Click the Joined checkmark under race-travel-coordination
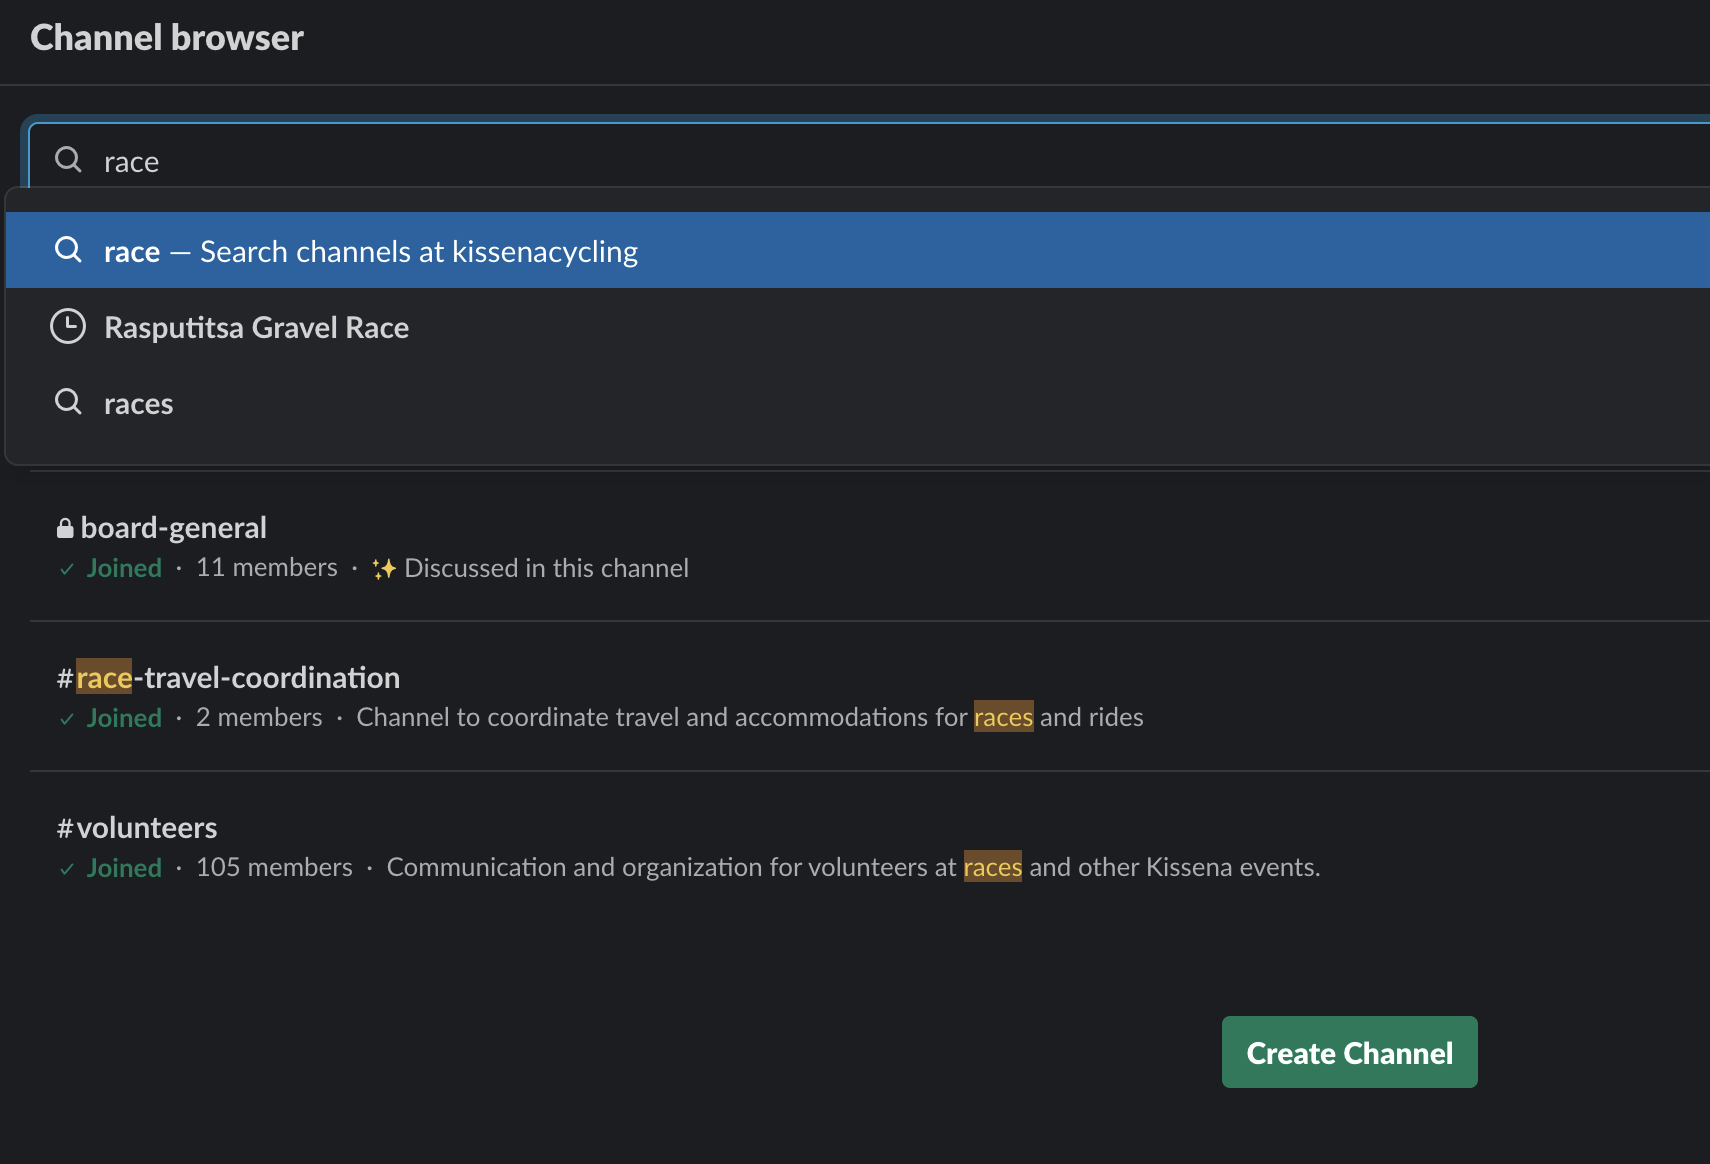1710x1164 pixels. (x=67, y=719)
